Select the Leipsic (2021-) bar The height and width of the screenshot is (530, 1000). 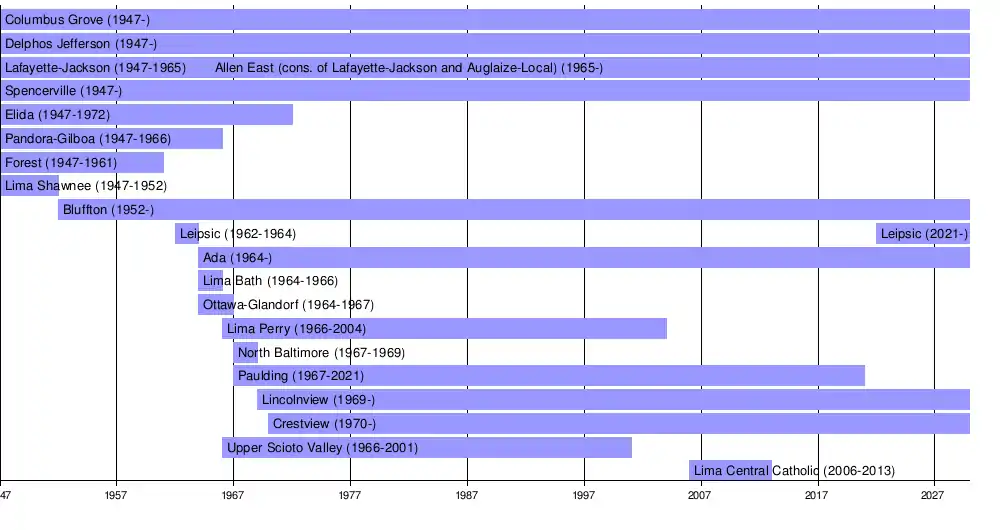(923, 234)
